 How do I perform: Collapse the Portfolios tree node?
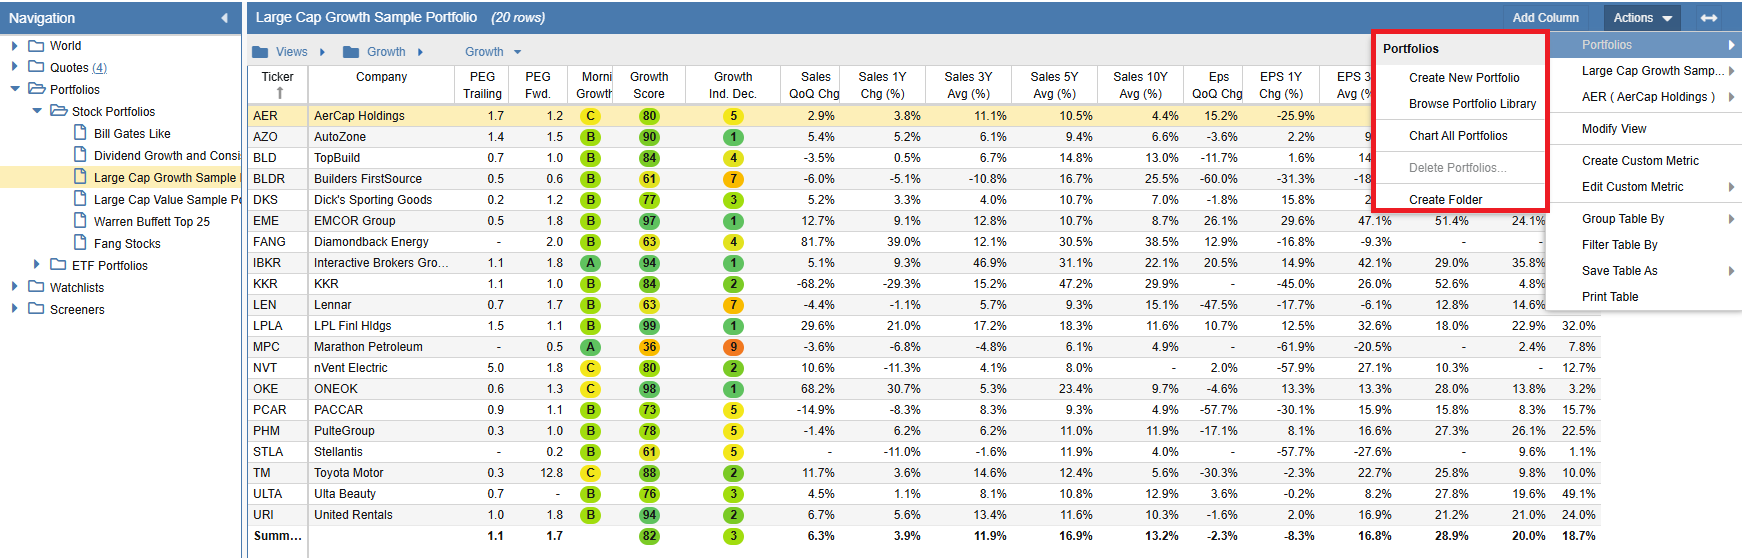click(15, 89)
